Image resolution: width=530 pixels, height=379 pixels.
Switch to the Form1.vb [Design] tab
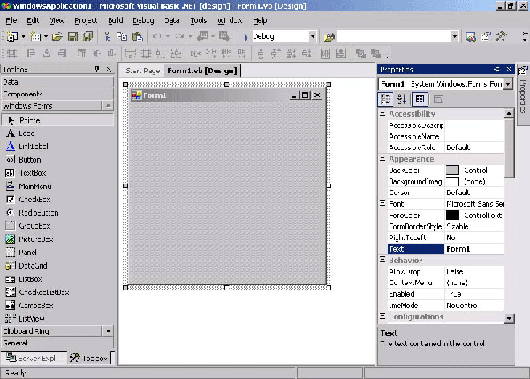pyautogui.click(x=202, y=71)
